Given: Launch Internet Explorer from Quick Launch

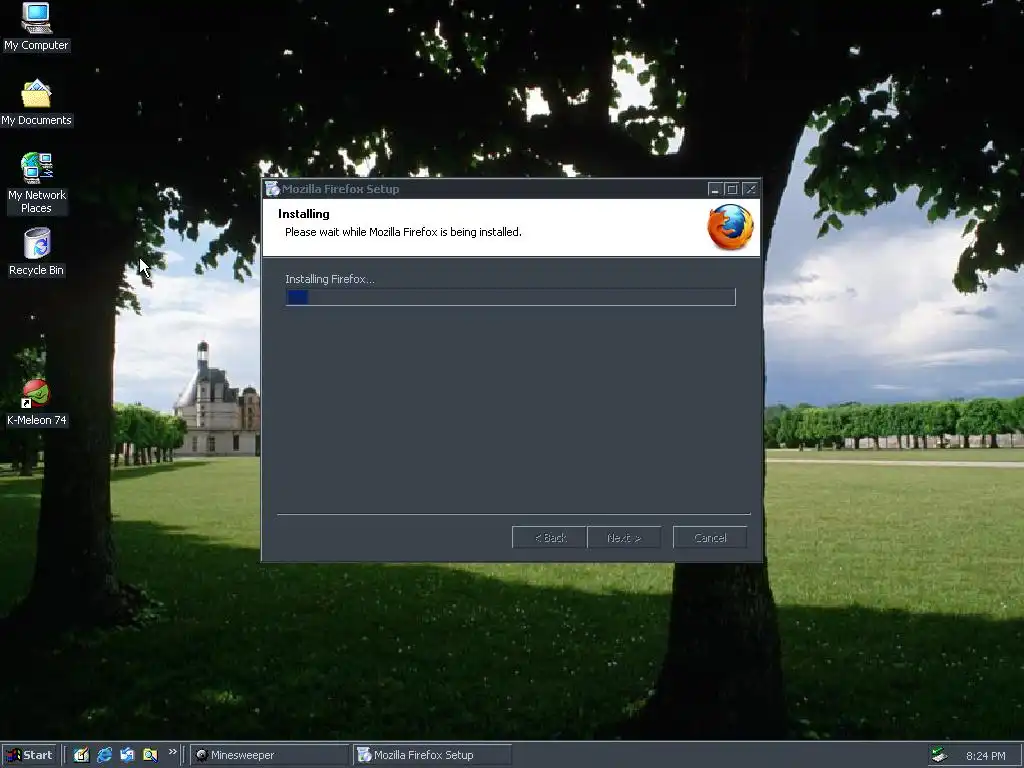Looking at the screenshot, I should pyautogui.click(x=104, y=755).
